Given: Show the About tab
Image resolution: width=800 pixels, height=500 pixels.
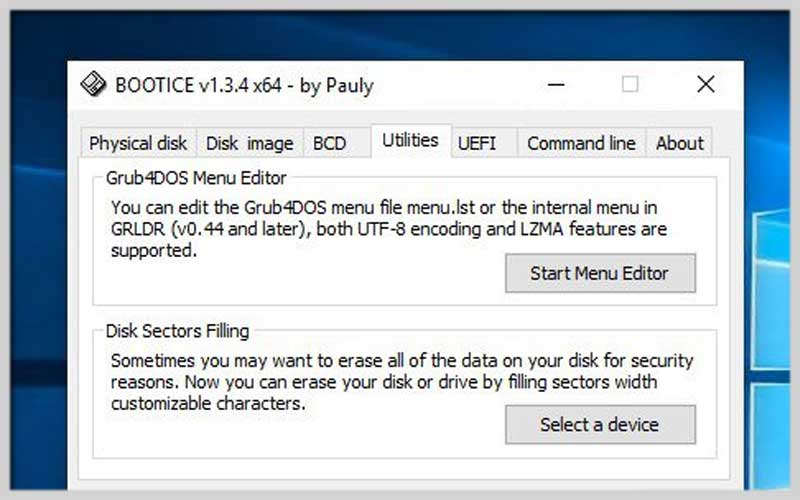Looking at the screenshot, I should point(680,143).
